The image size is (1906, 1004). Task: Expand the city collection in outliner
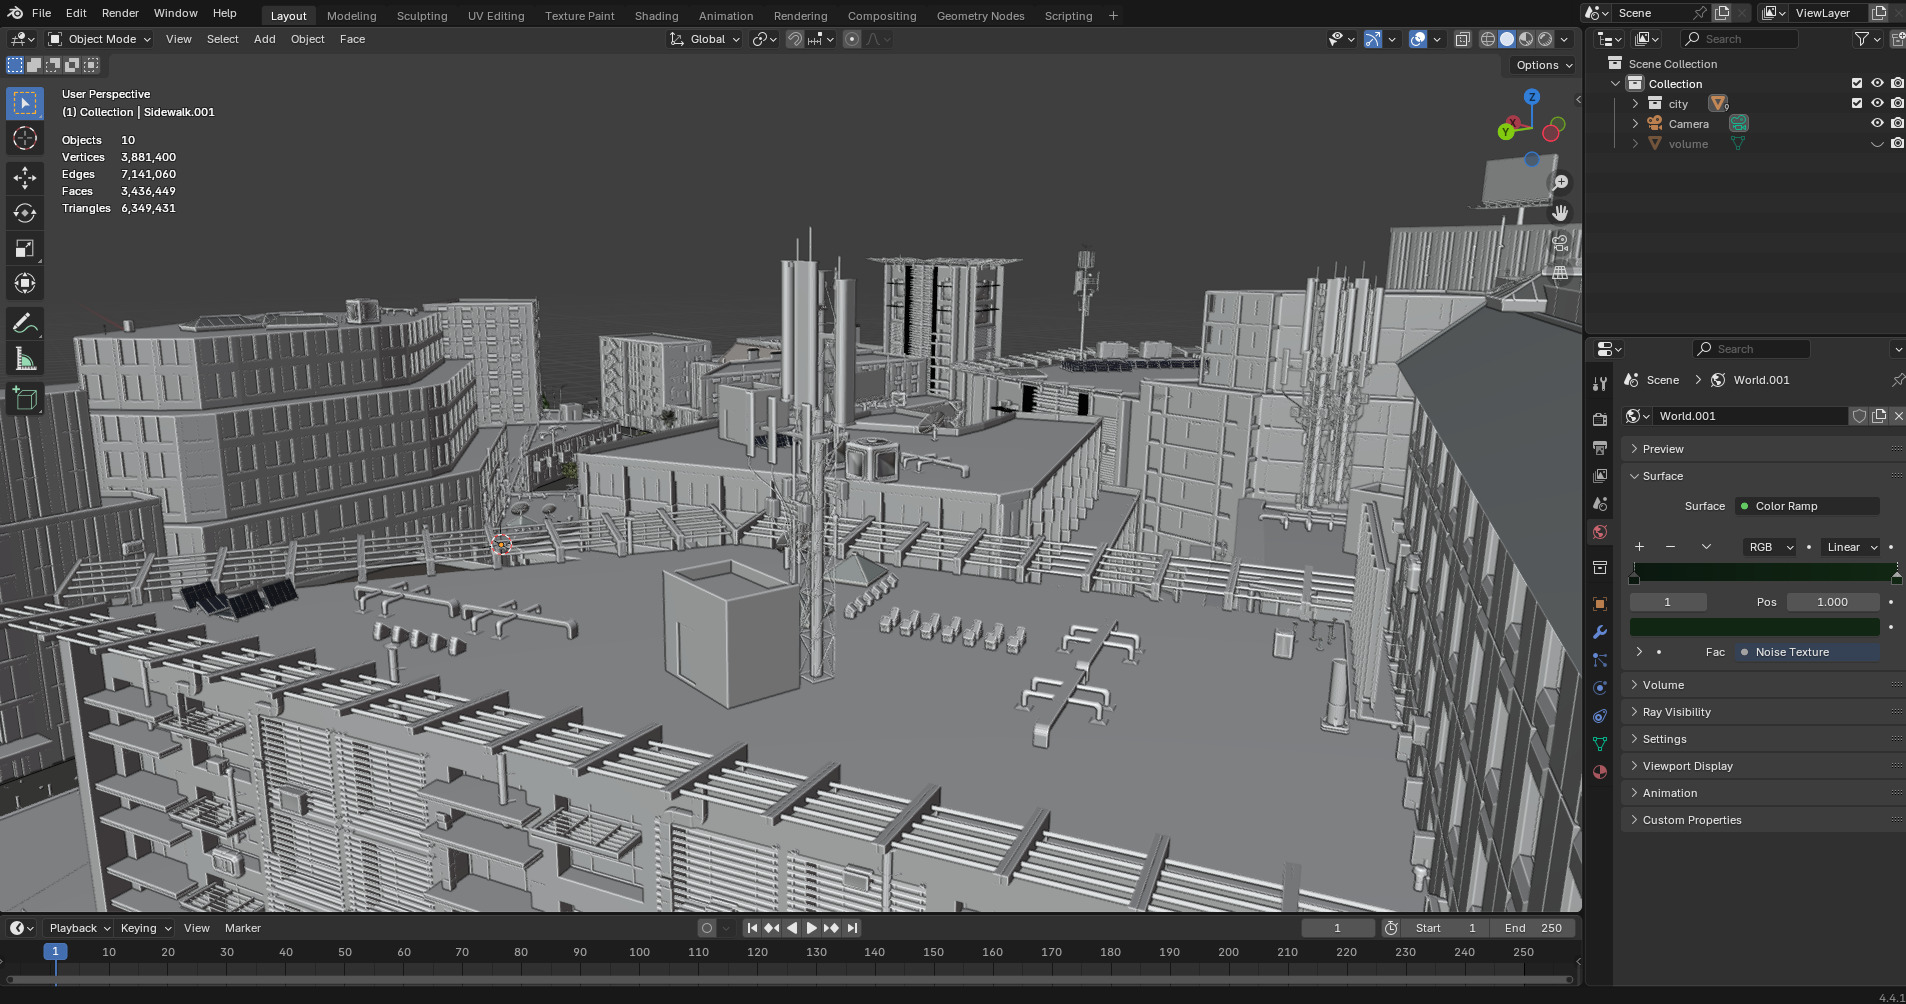[x=1635, y=104]
